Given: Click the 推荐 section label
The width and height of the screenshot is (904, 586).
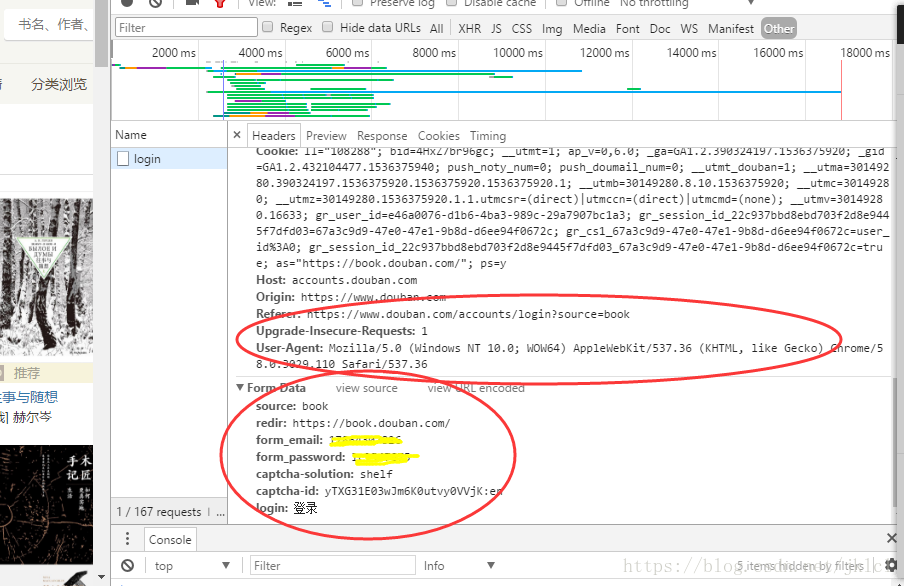Looking at the screenshot, I should coord(27,373).
